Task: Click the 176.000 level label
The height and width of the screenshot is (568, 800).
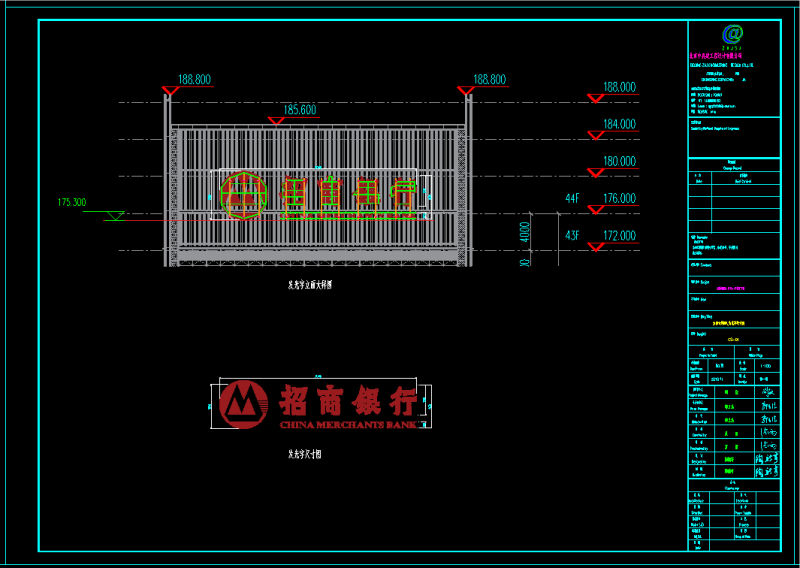Action: pos(619,199)
